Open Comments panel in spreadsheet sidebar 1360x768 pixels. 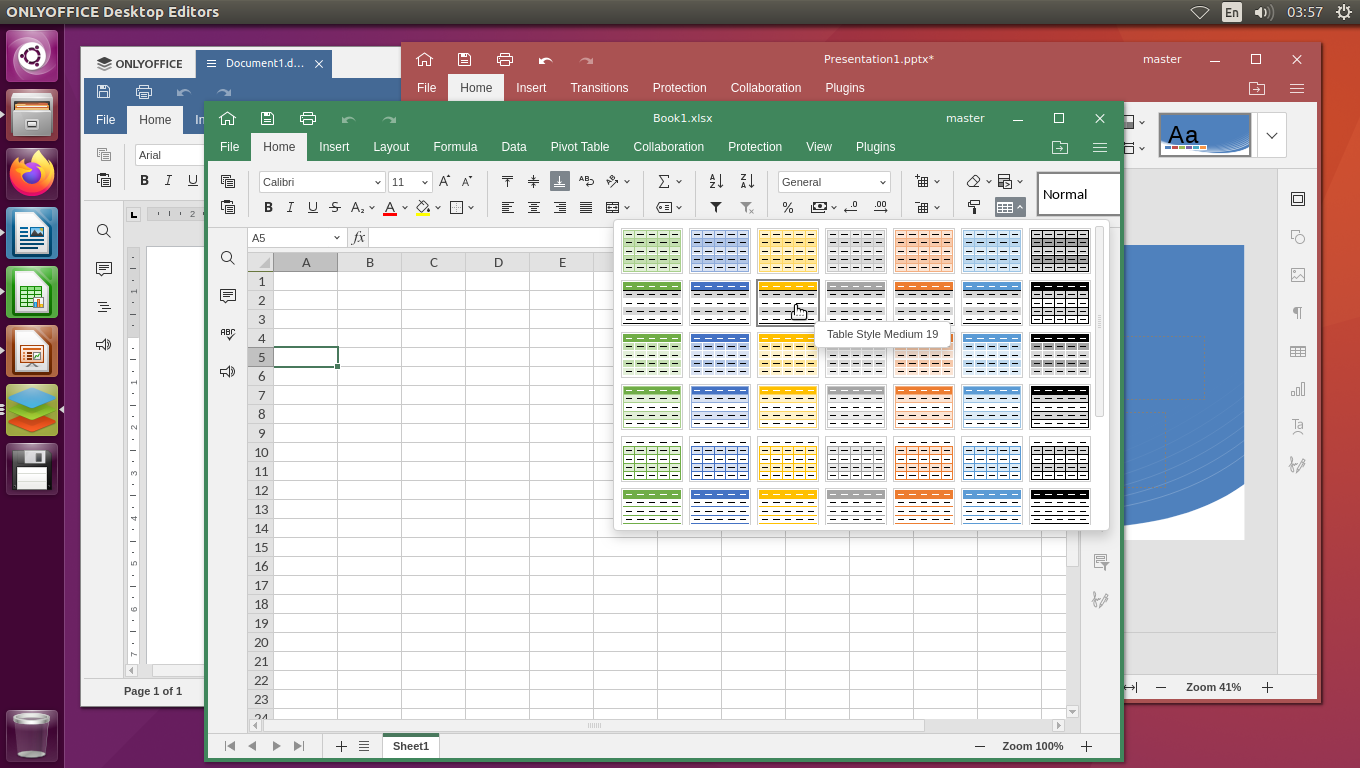228,296
